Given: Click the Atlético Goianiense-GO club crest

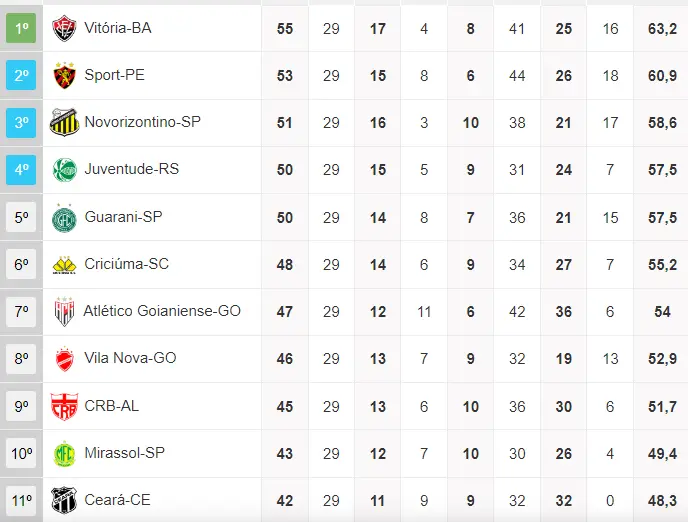Looking at the screenshot, I should (x=65, y=312).
